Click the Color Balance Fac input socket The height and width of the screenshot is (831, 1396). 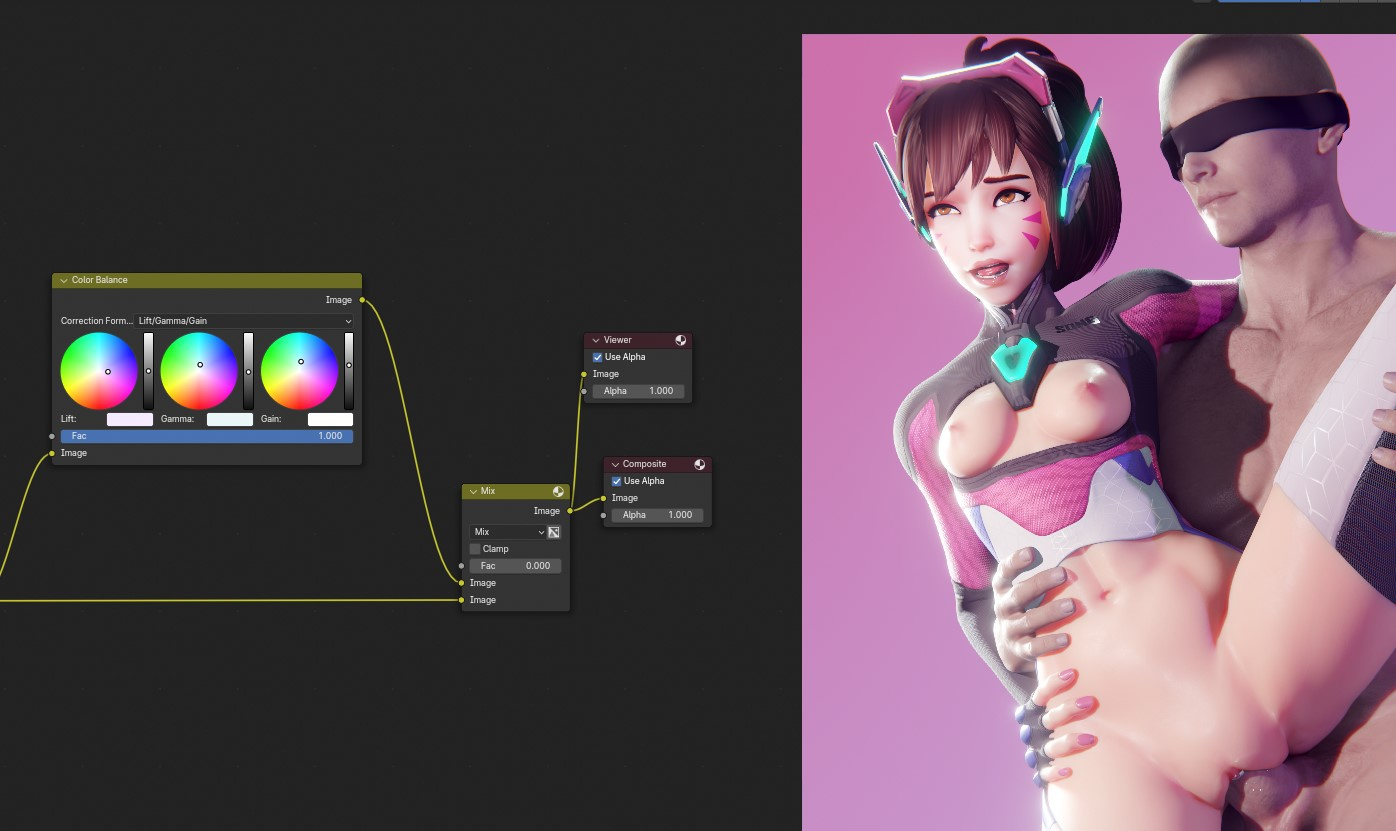[52, 436]
